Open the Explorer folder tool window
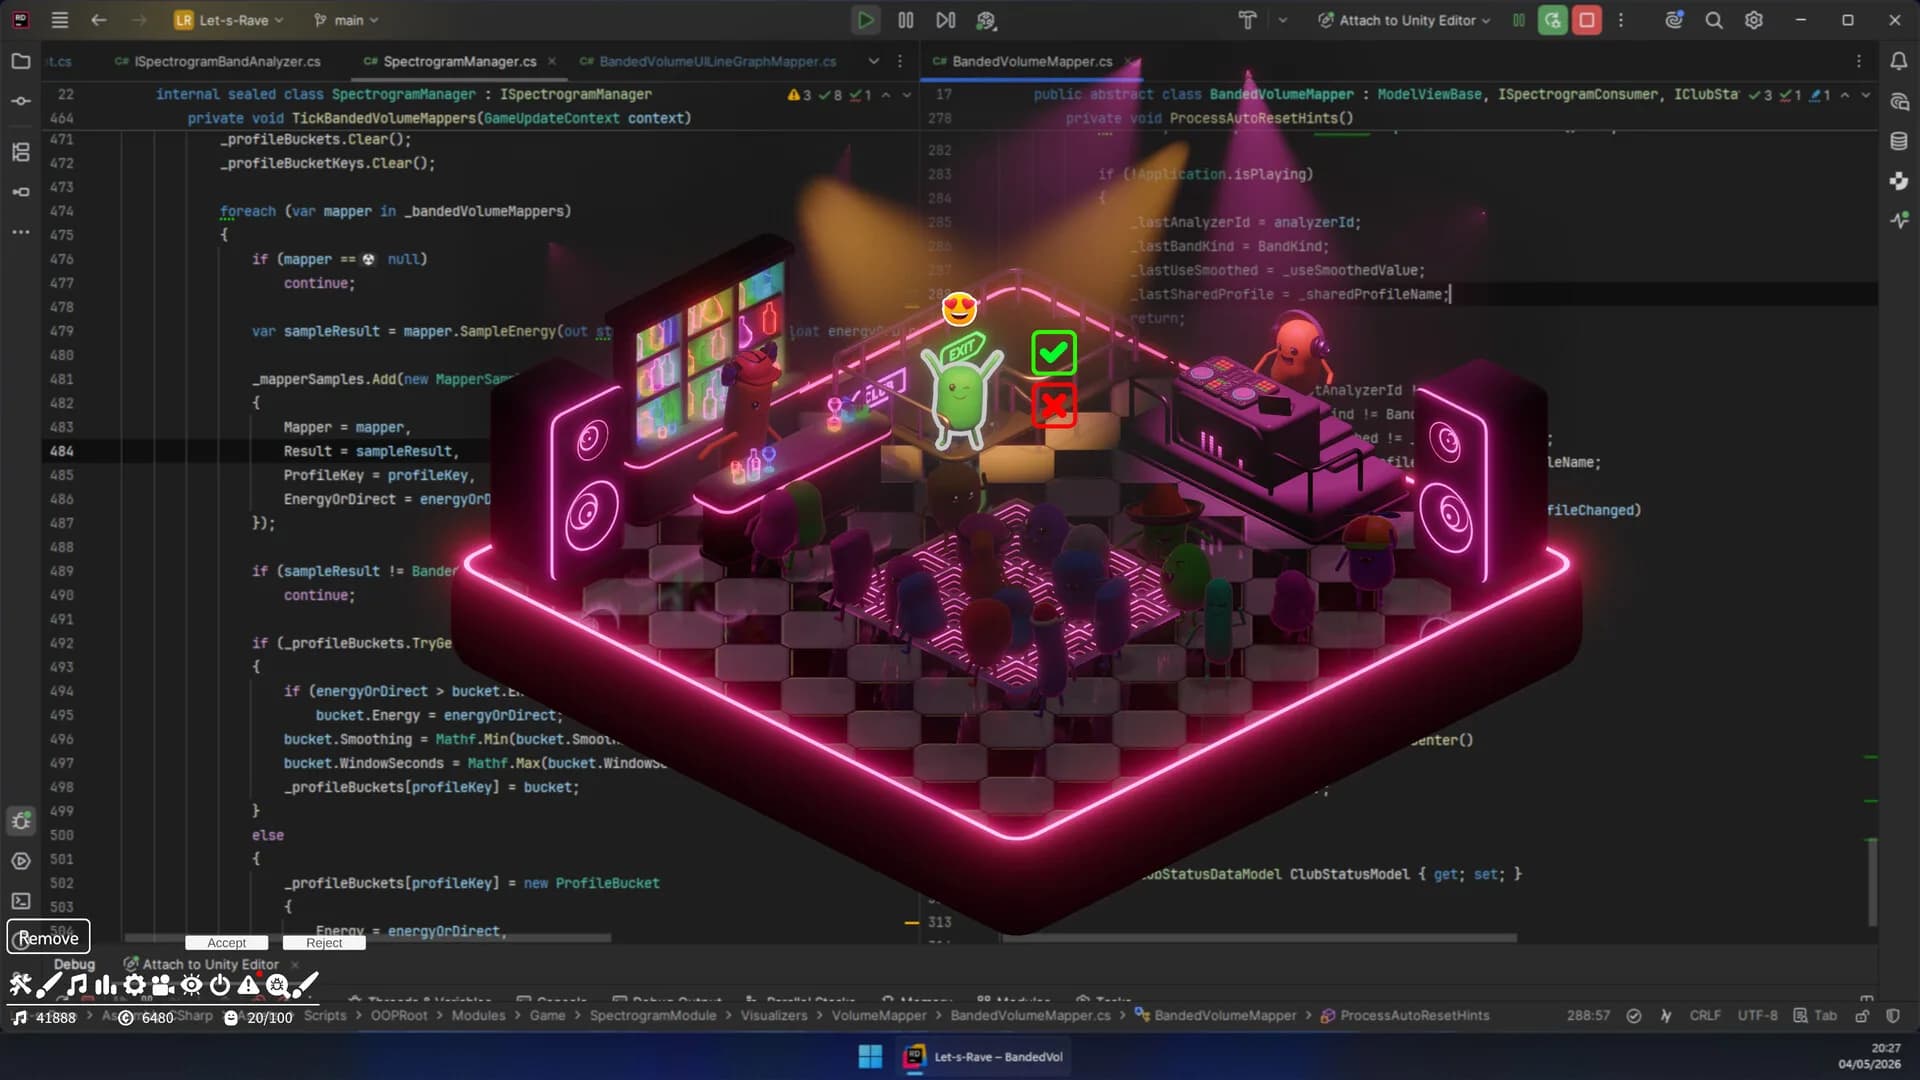The width and height of the screenshot is (1920, 1080). tap(21, 61)
